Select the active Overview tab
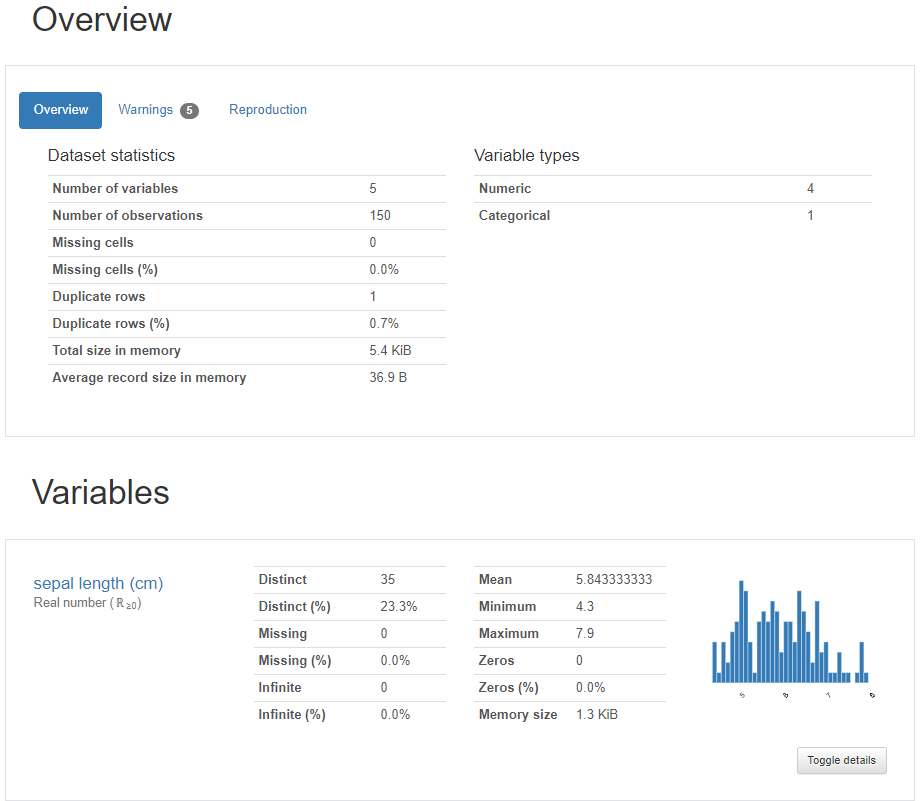The image size is (922, 801). [61, 110]
